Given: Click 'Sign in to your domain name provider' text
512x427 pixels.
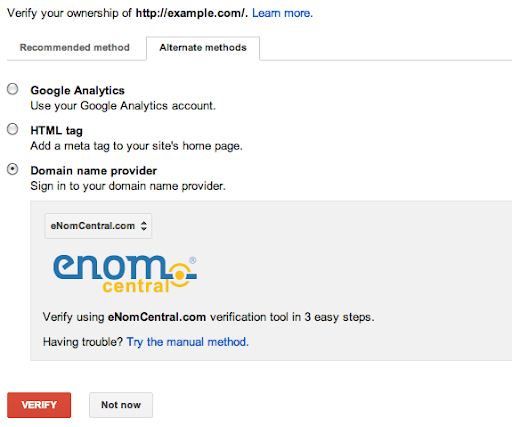Looking at the screenshot, I should (x=128, y=186).
